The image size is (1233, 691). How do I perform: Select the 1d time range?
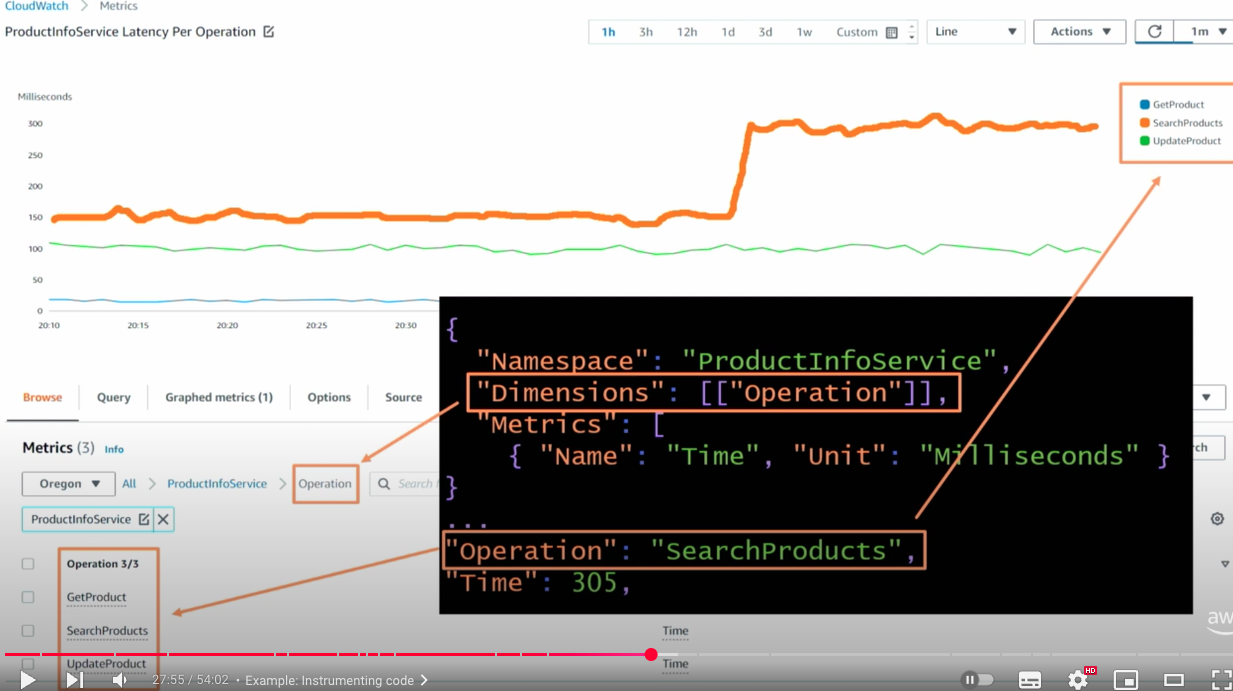point(728,32)
